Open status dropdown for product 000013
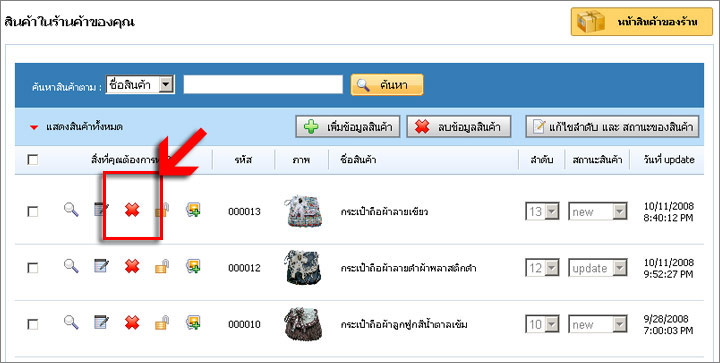 click(x=598, y=212)
